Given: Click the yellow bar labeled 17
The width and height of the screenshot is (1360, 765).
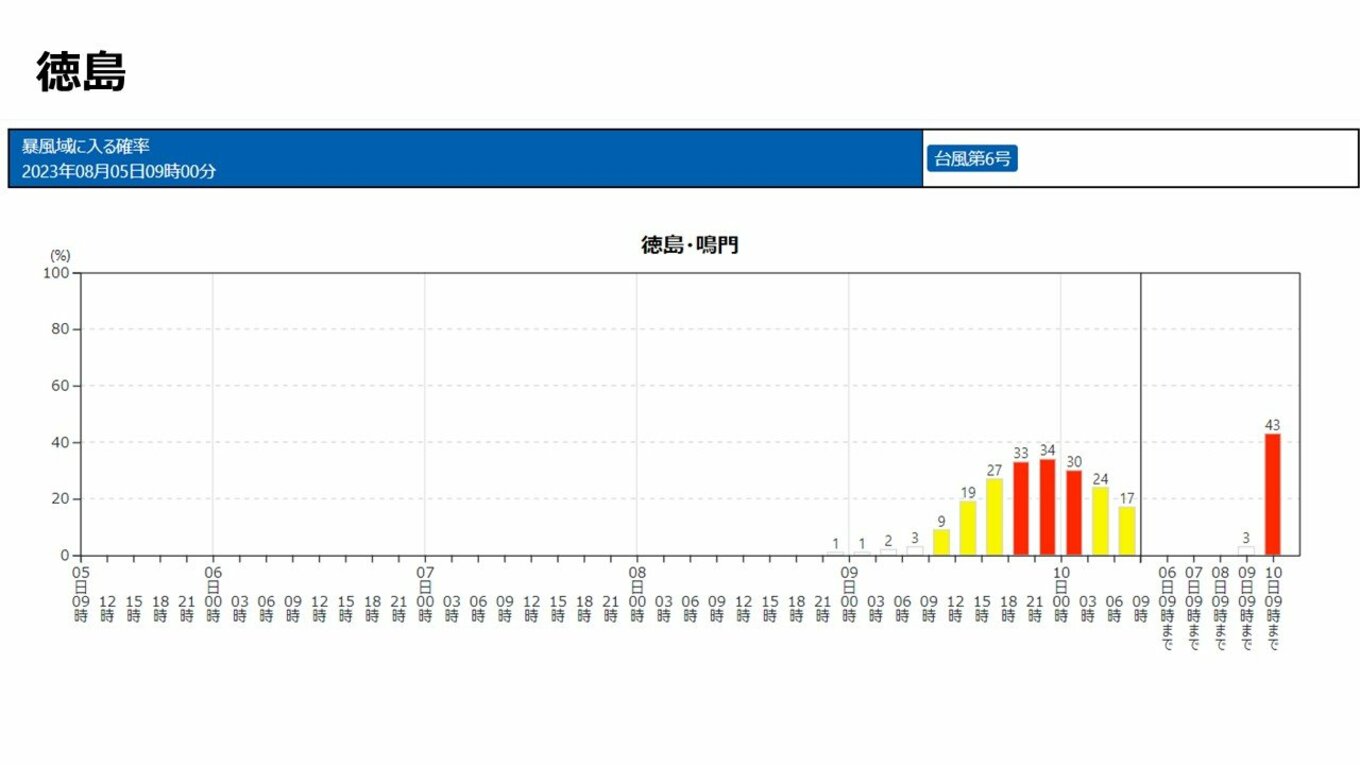Looking at the screenshot, I should tap(1127, 531).
